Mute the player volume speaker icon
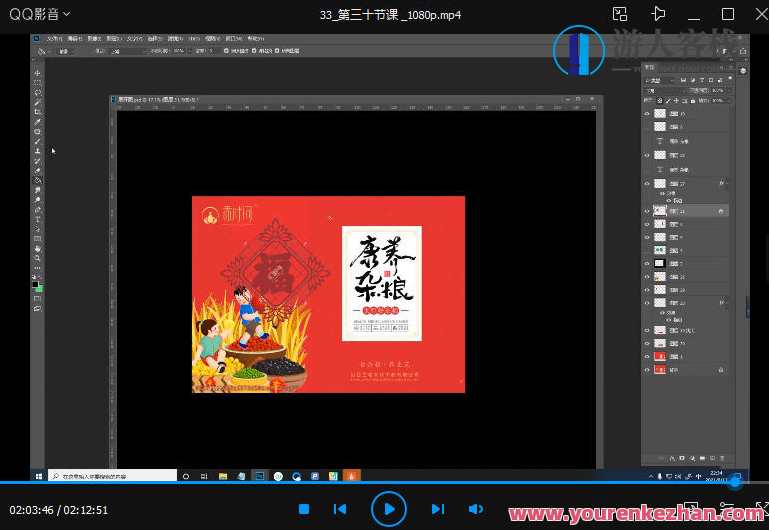Screen dimensions: 769x530 coord(476,509)
